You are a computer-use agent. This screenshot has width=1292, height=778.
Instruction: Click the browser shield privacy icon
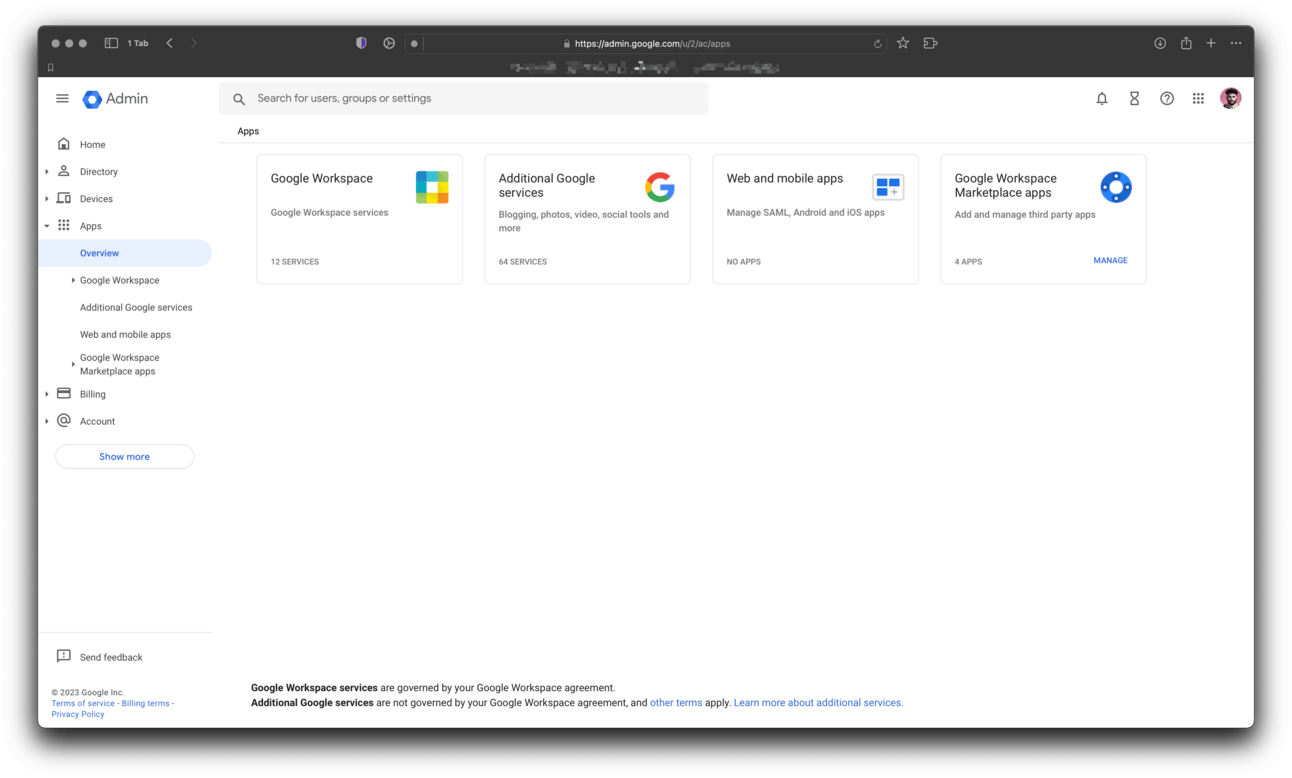tap(362, 43)
